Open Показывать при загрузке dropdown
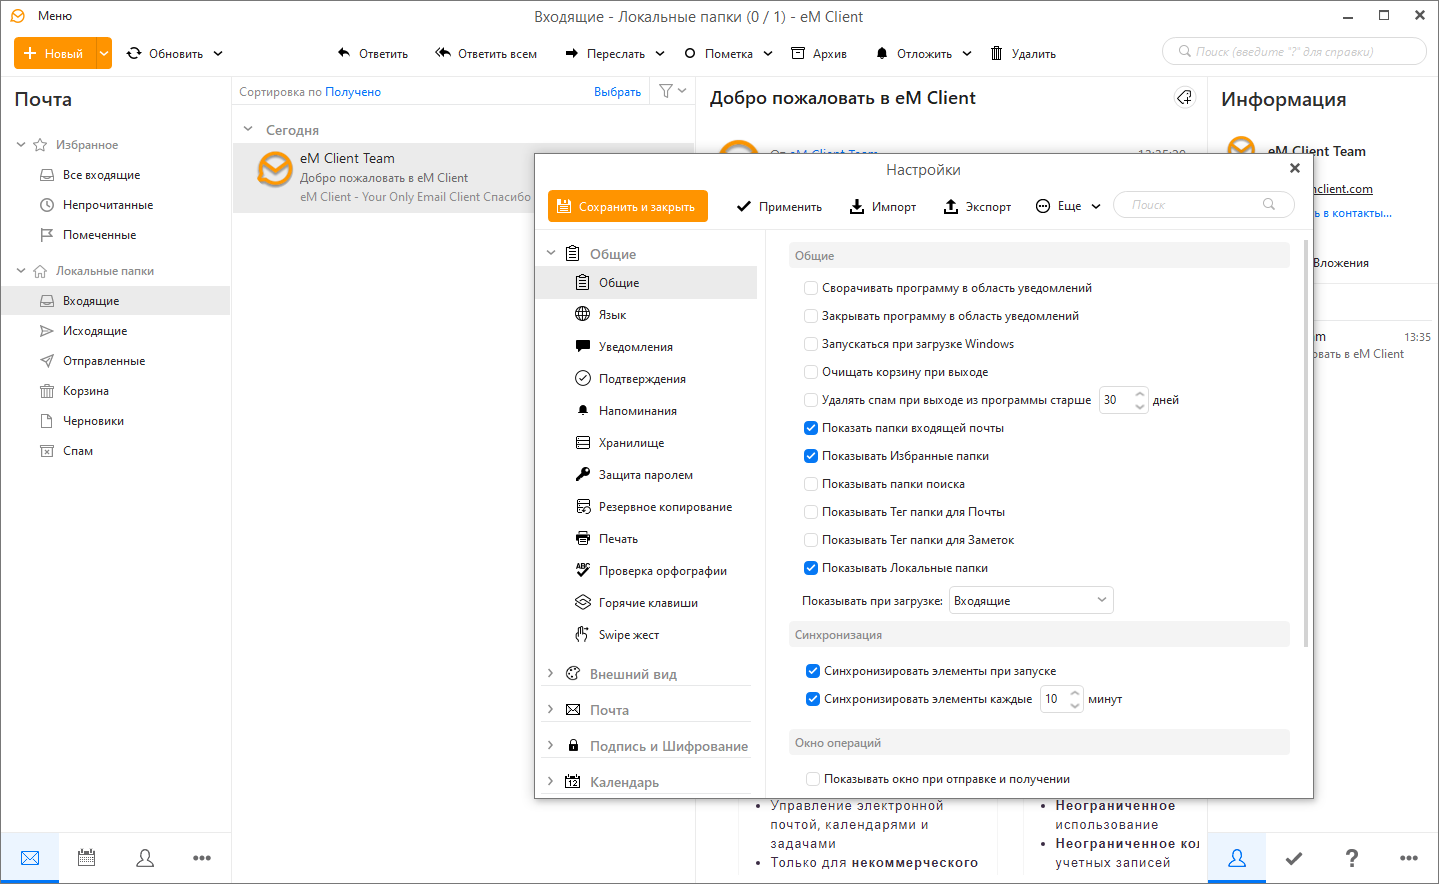Viewport: 1439px width, 884px height. click(1031, 600)
